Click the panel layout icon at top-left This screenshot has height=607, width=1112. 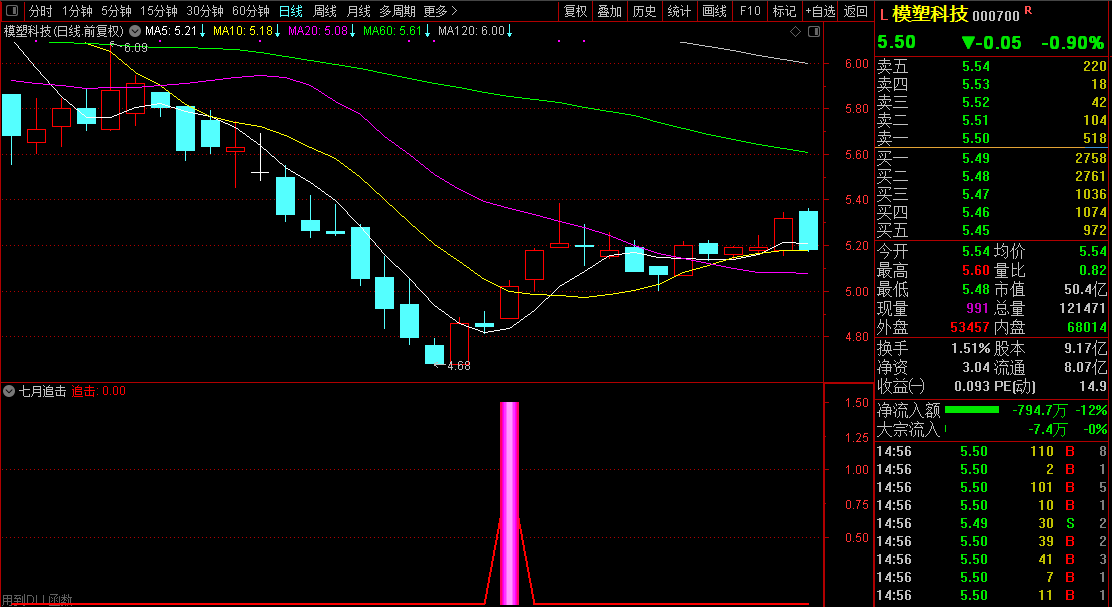[x=12, y=11]
